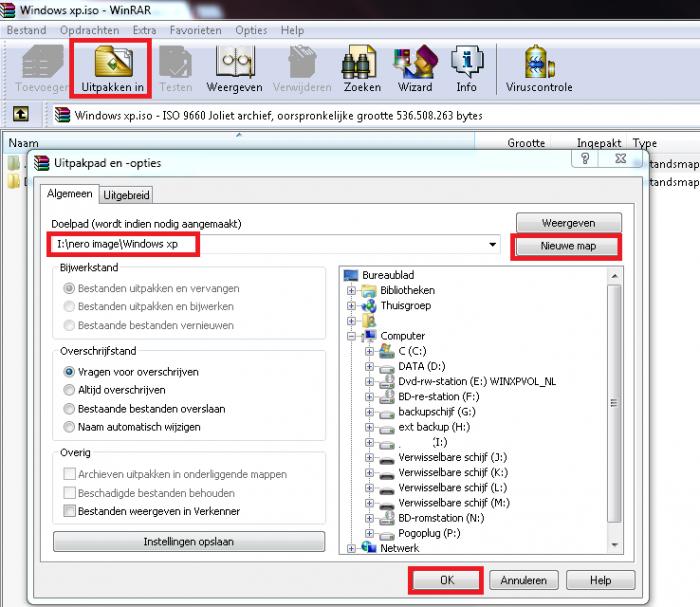Expand the Netwerk tree node
Viewport: 700px width, 607px height.
click(x=351, y=549)
